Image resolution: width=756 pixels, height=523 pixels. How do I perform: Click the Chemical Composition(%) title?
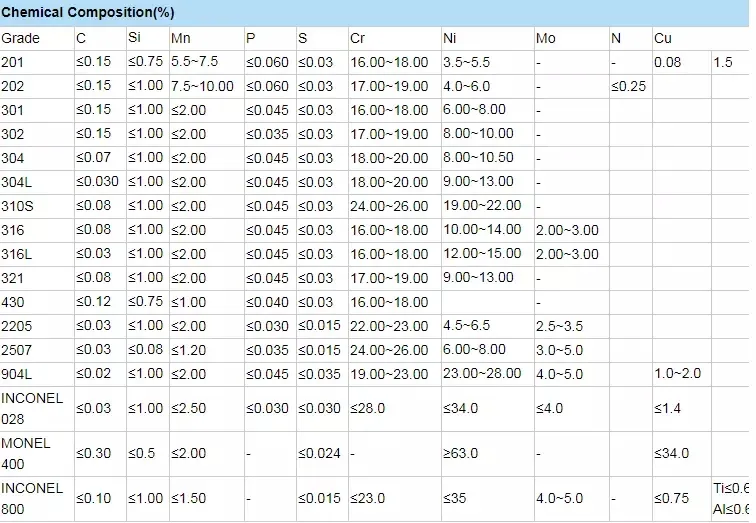87,12
